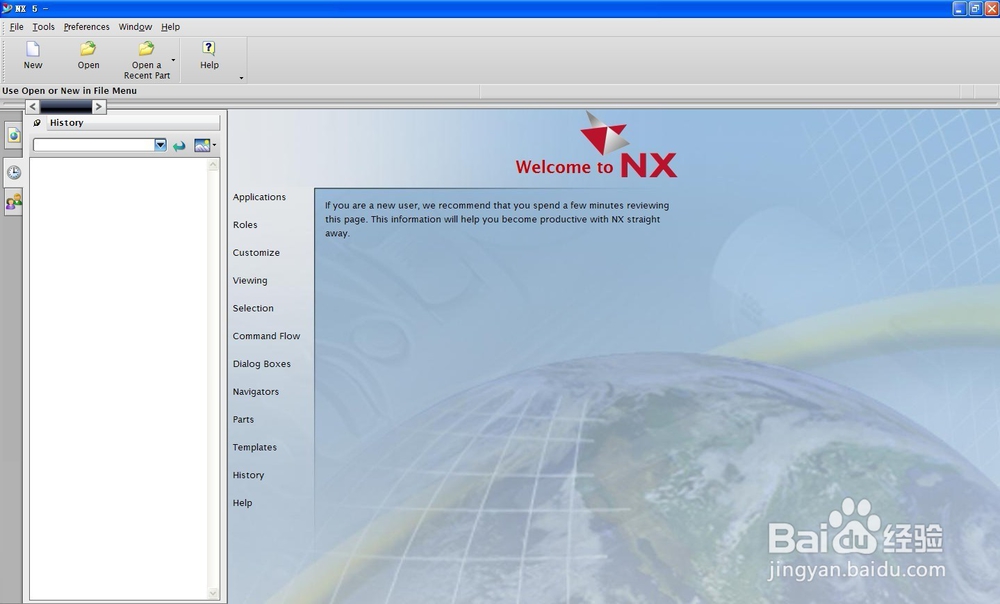Open the Command Flow welcome topic
The width and height of the screenshot is (1000, 604).
click(266, 336)
